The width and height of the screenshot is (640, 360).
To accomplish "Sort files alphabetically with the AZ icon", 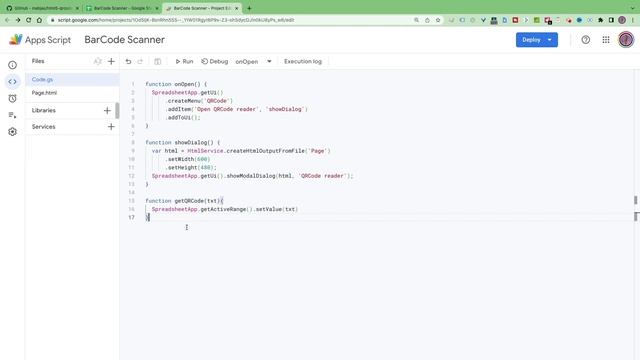I will (x=97, y=61).
